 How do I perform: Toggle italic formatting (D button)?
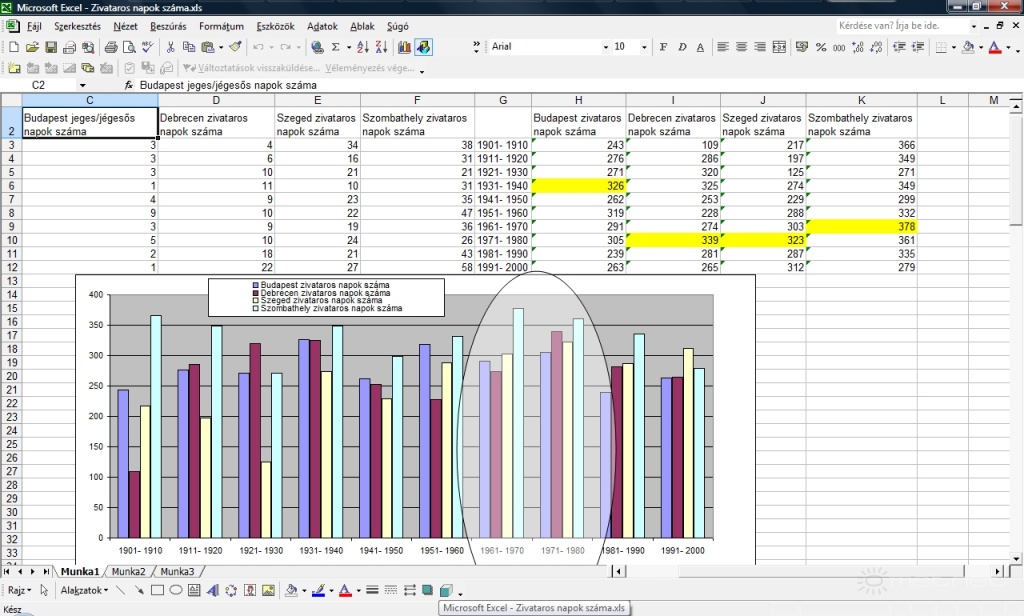point(681,47)
